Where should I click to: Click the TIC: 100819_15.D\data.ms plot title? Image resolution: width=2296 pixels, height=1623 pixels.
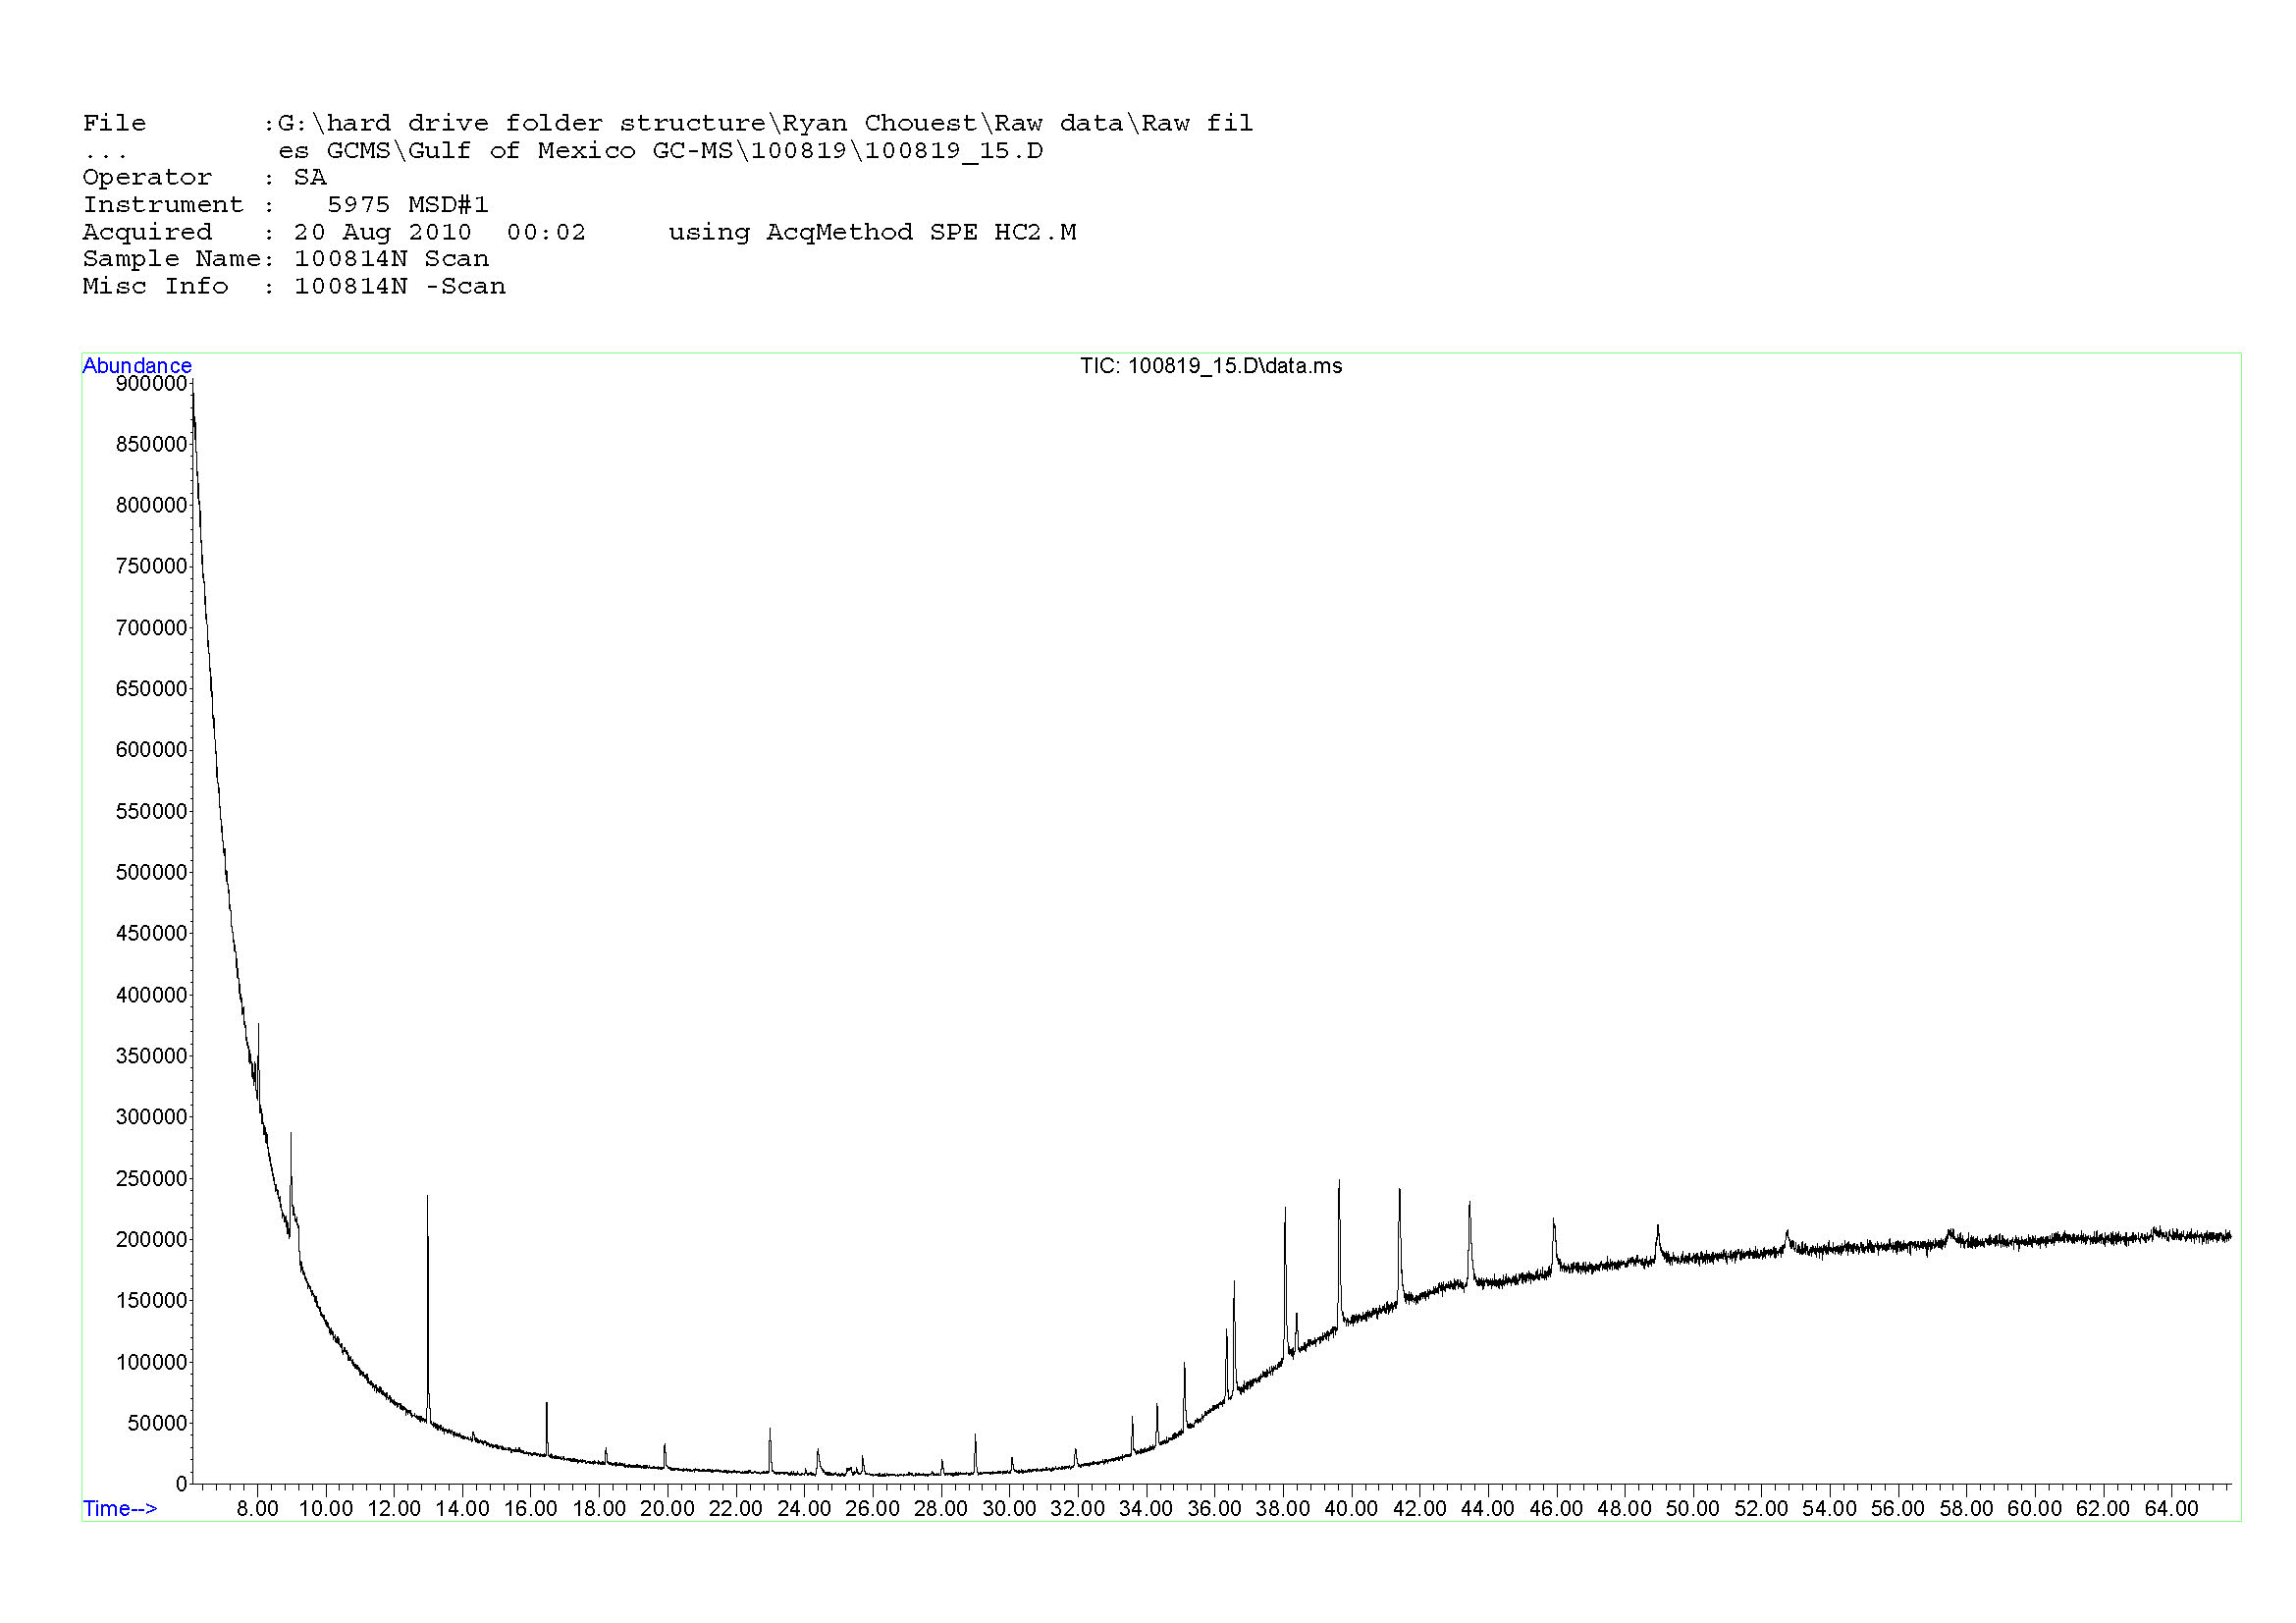click(1210, 366)
